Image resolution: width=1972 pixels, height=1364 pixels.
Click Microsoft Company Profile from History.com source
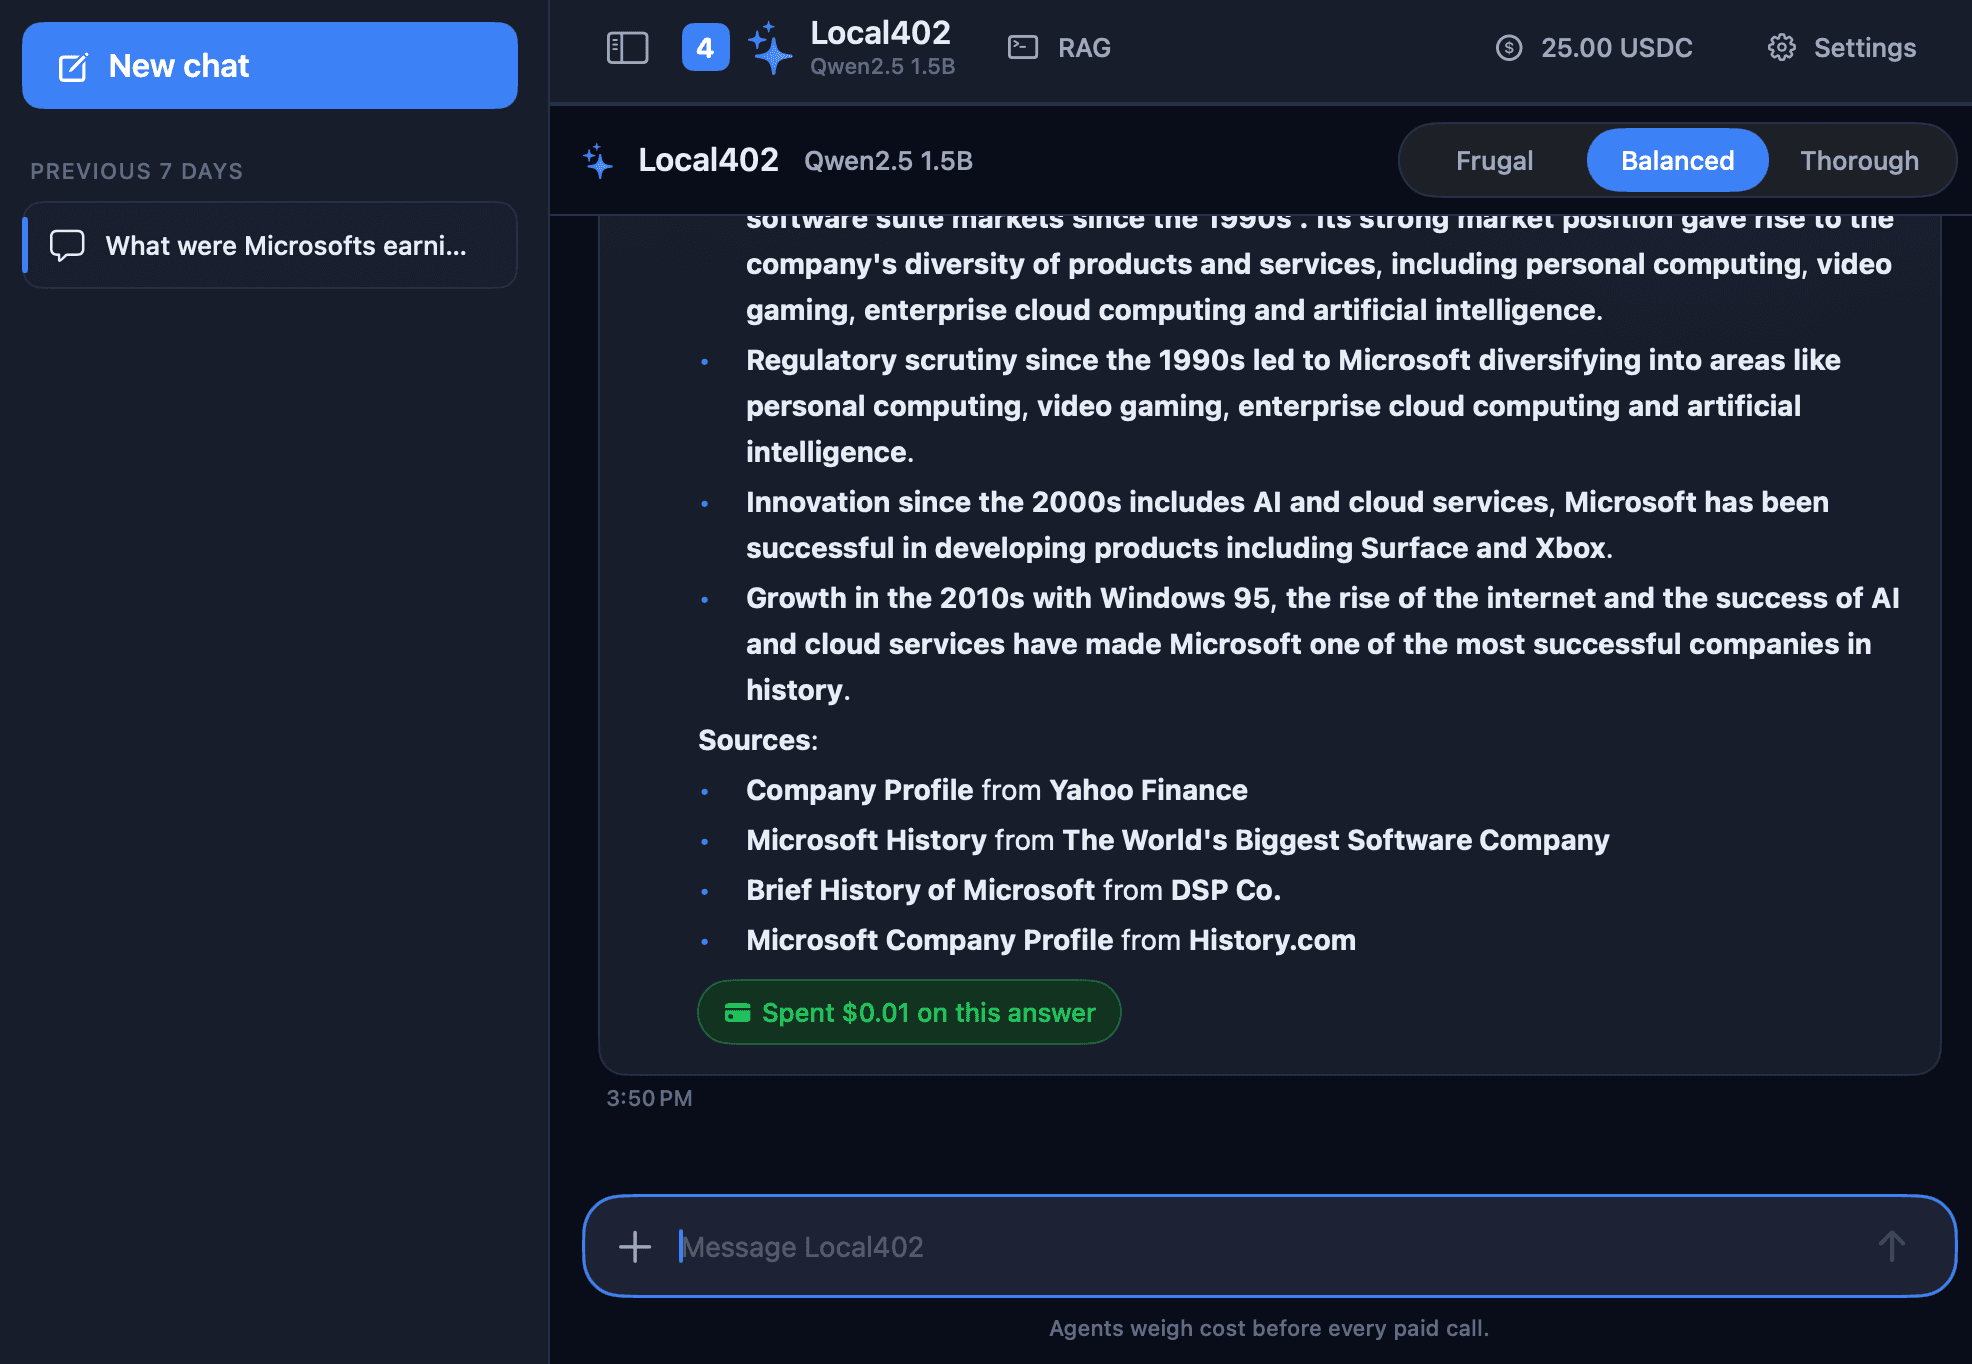coord(1050,940)
